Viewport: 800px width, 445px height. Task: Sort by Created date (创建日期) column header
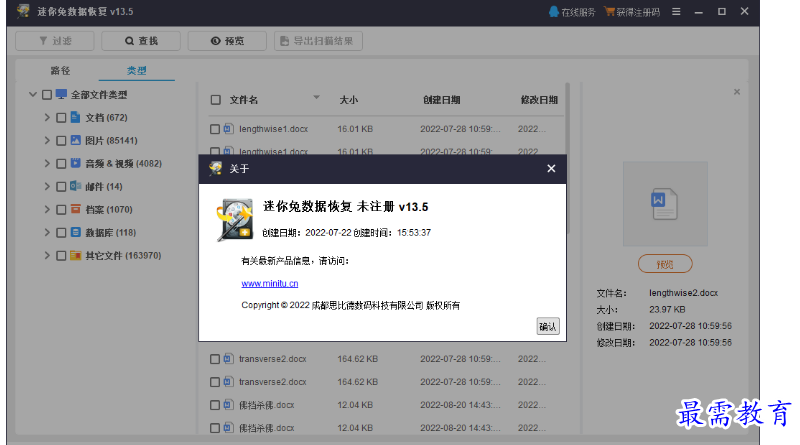click(x=442, y=100)
